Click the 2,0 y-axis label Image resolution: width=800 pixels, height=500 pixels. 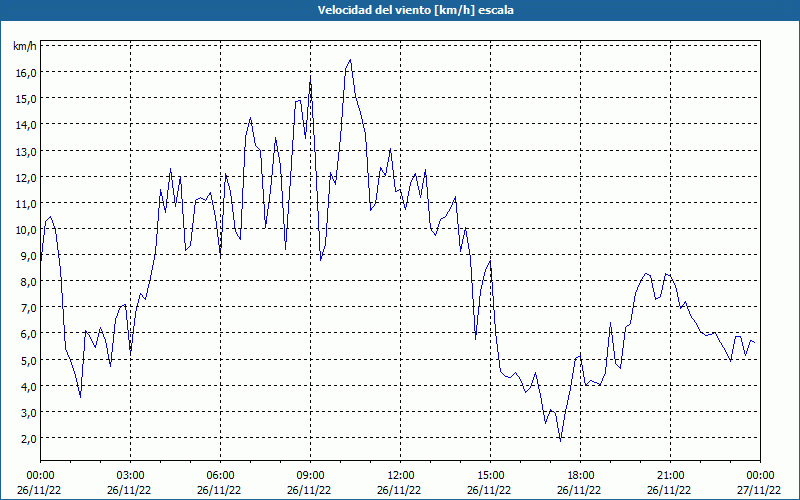point(28,438)
